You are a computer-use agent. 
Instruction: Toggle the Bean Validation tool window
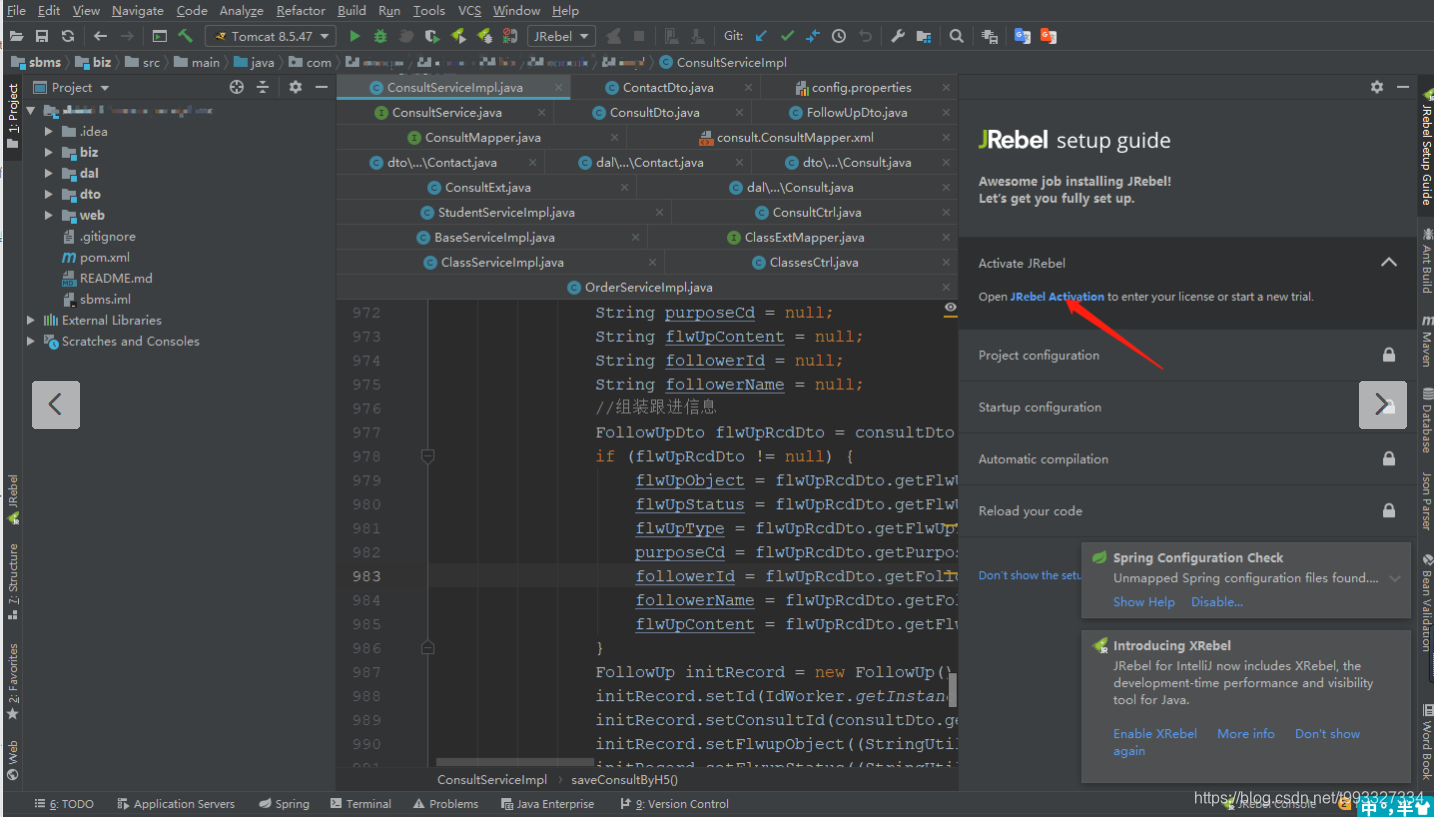pos(1426,603)
